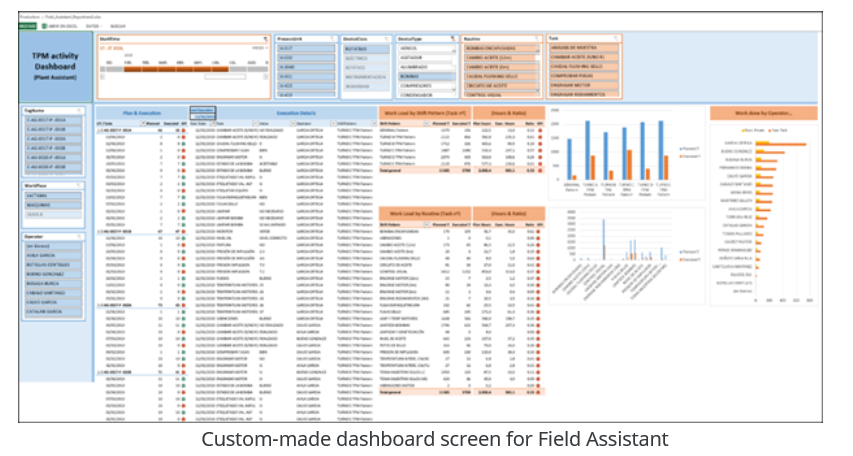Clear filter icon on Operator slicer
The height and width of the screenshot is (456, 853).
coord(79,237)
